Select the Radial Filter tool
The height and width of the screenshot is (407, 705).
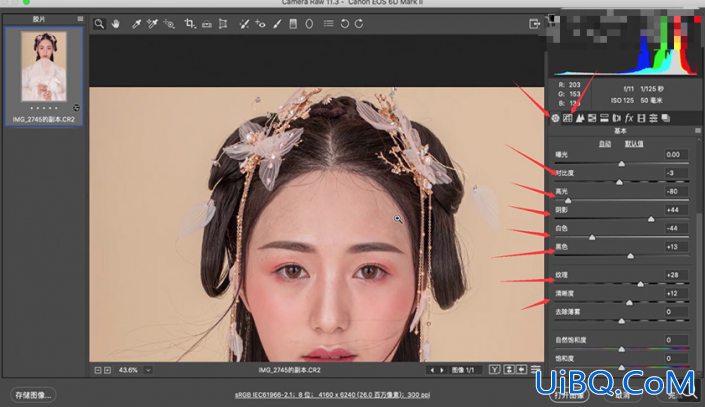309,24
